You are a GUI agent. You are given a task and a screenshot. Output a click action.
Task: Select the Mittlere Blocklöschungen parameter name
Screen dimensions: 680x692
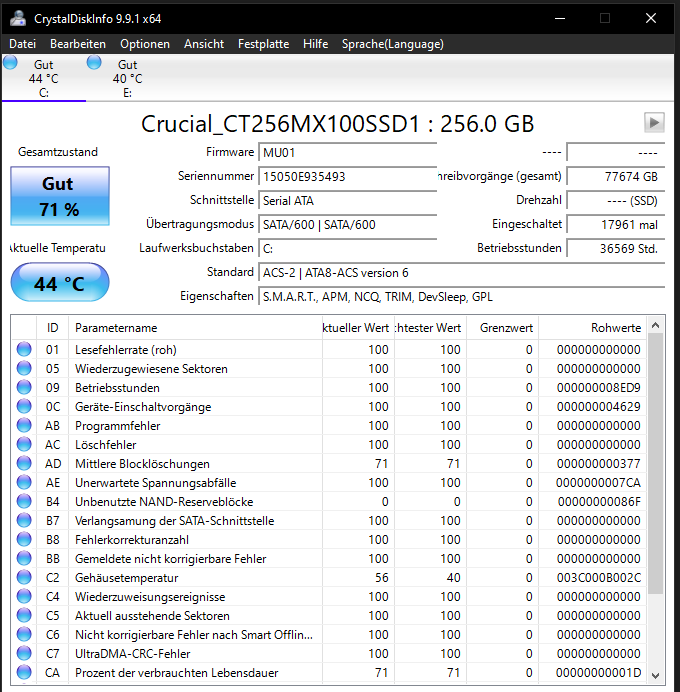(x=142, y=464)
